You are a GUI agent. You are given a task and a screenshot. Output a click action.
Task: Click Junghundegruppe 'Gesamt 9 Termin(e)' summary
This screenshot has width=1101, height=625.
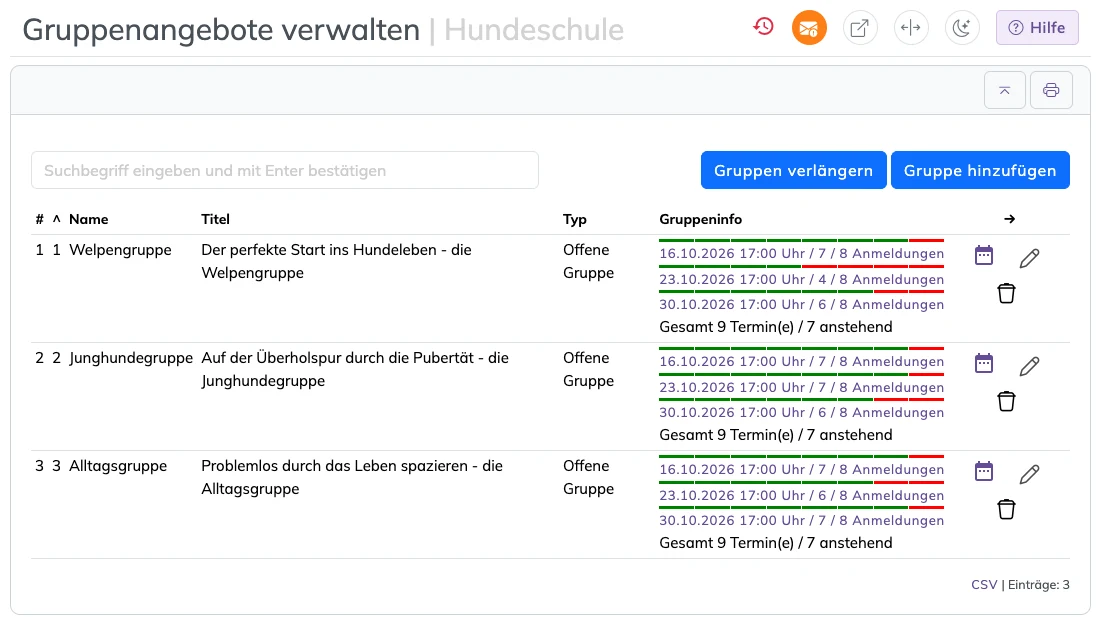point(776,435)
